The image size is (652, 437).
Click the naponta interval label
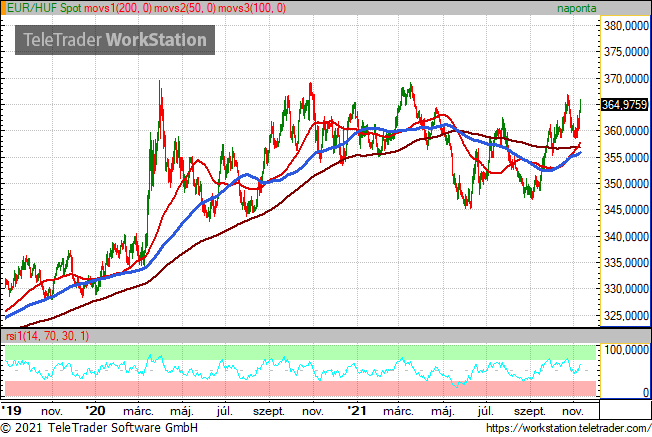[576, 8]
